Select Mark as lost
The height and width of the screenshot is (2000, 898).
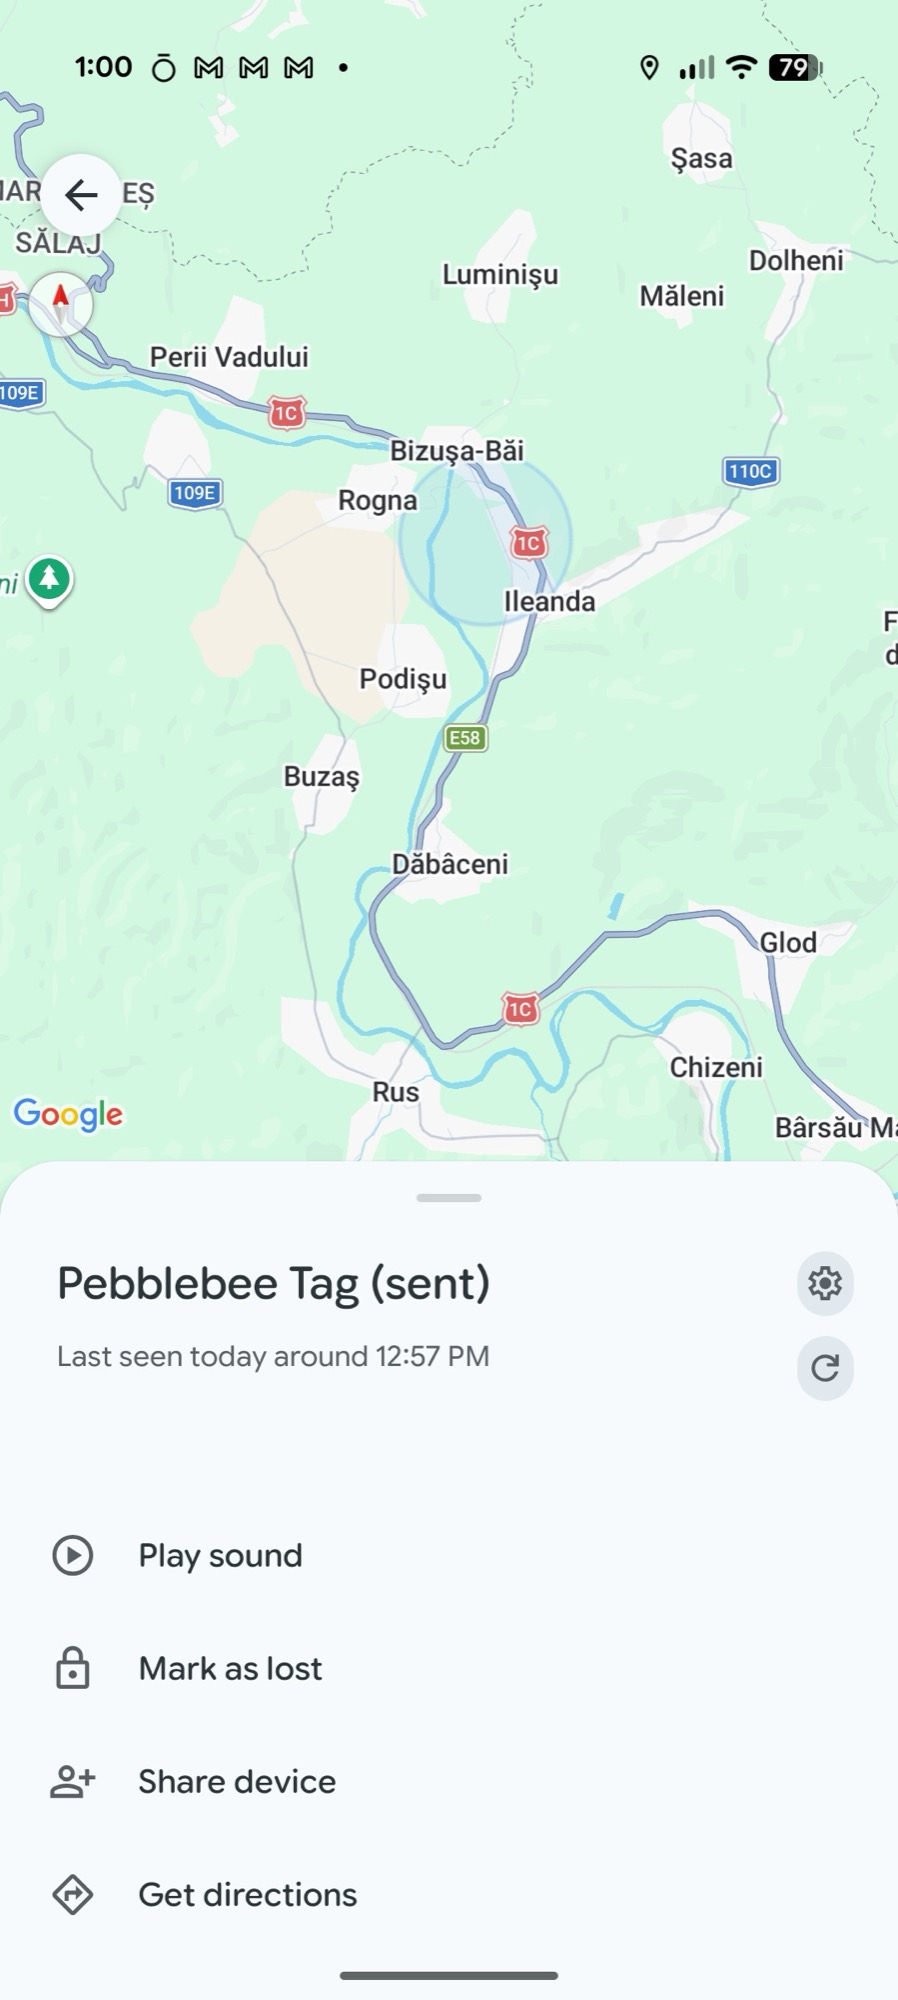coord(230,1668)
